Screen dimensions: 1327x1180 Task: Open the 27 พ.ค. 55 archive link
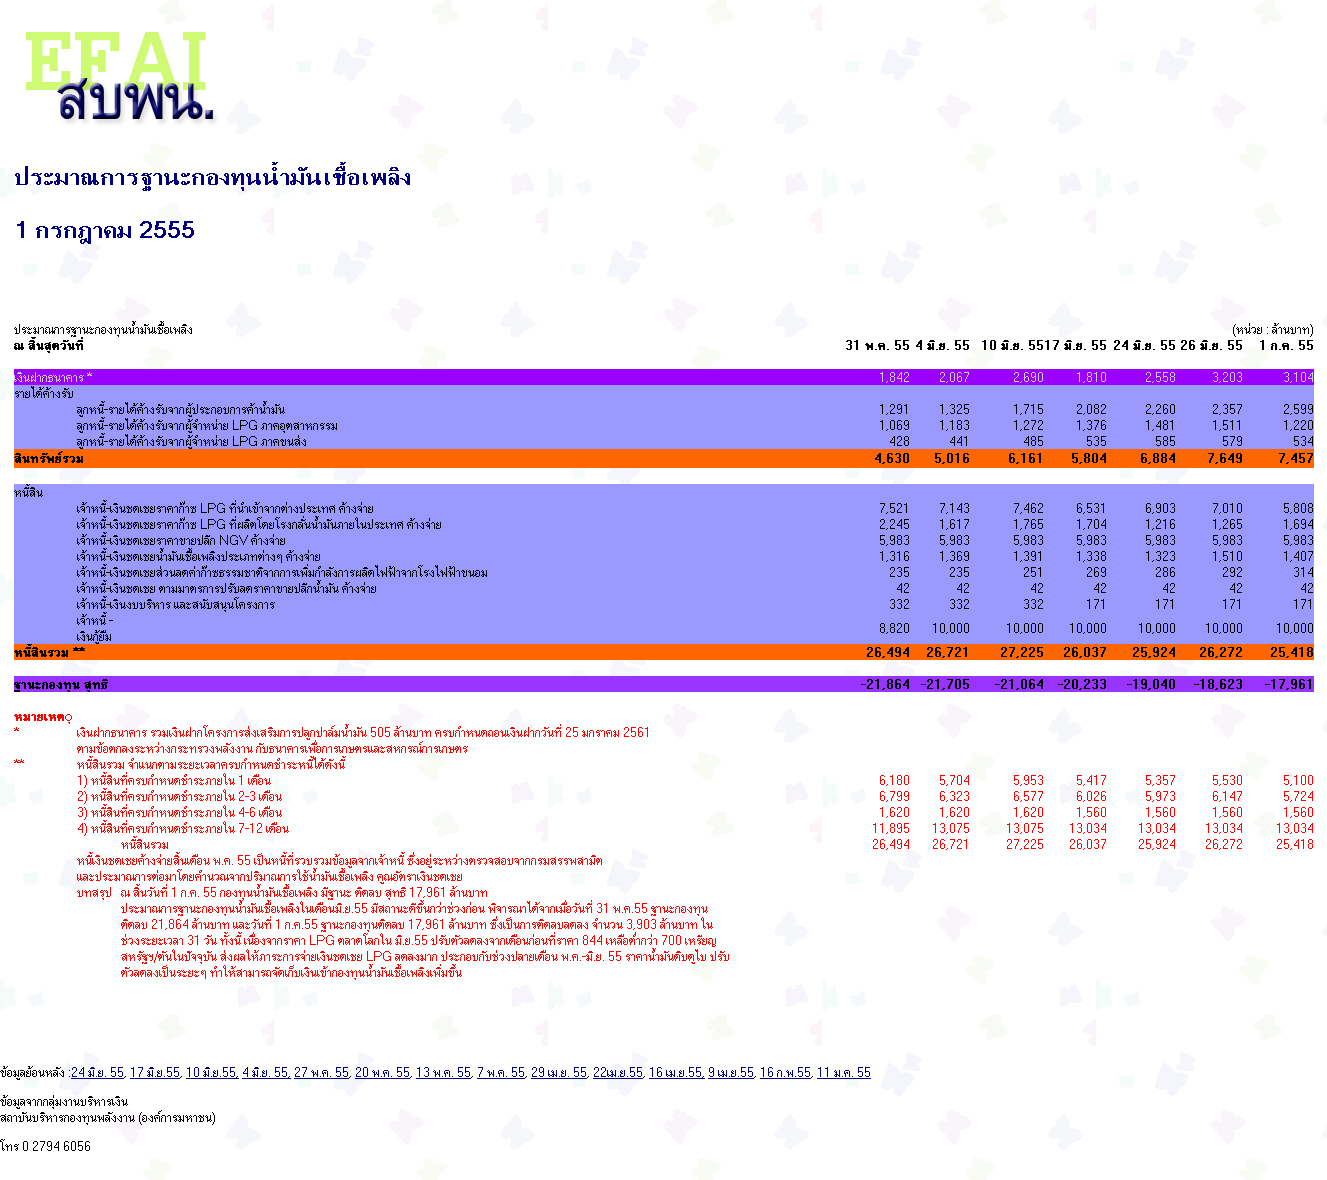coord(321,1073)
